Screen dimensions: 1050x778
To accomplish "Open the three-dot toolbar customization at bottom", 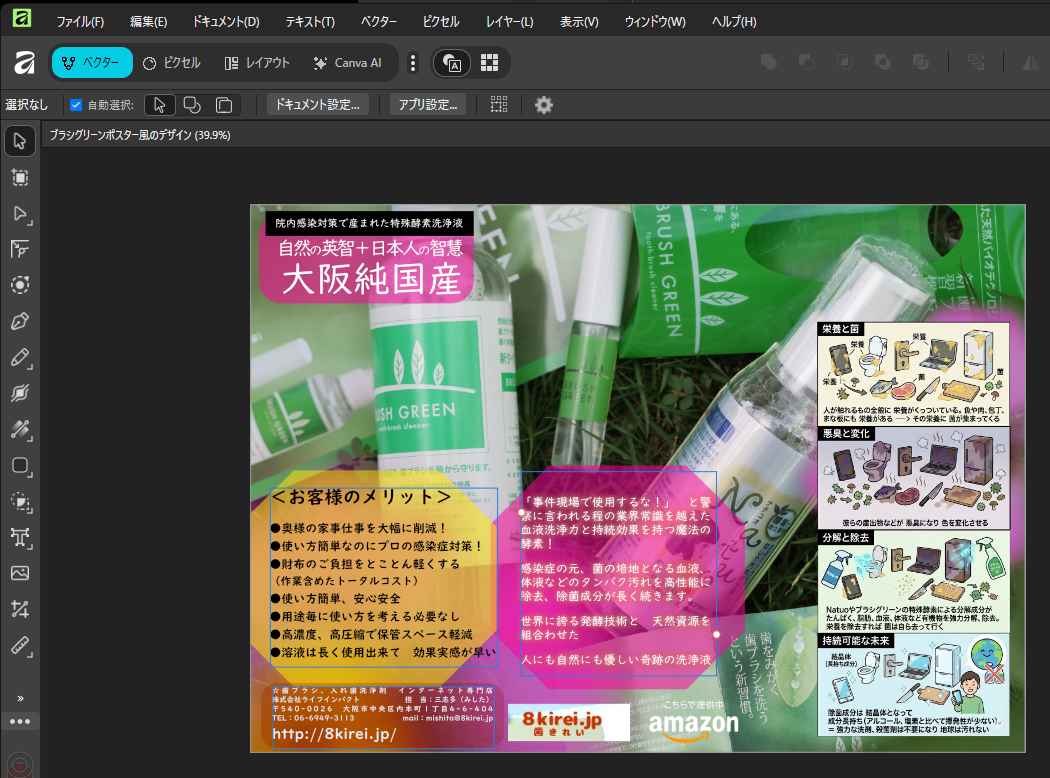I will coord(19,721).
